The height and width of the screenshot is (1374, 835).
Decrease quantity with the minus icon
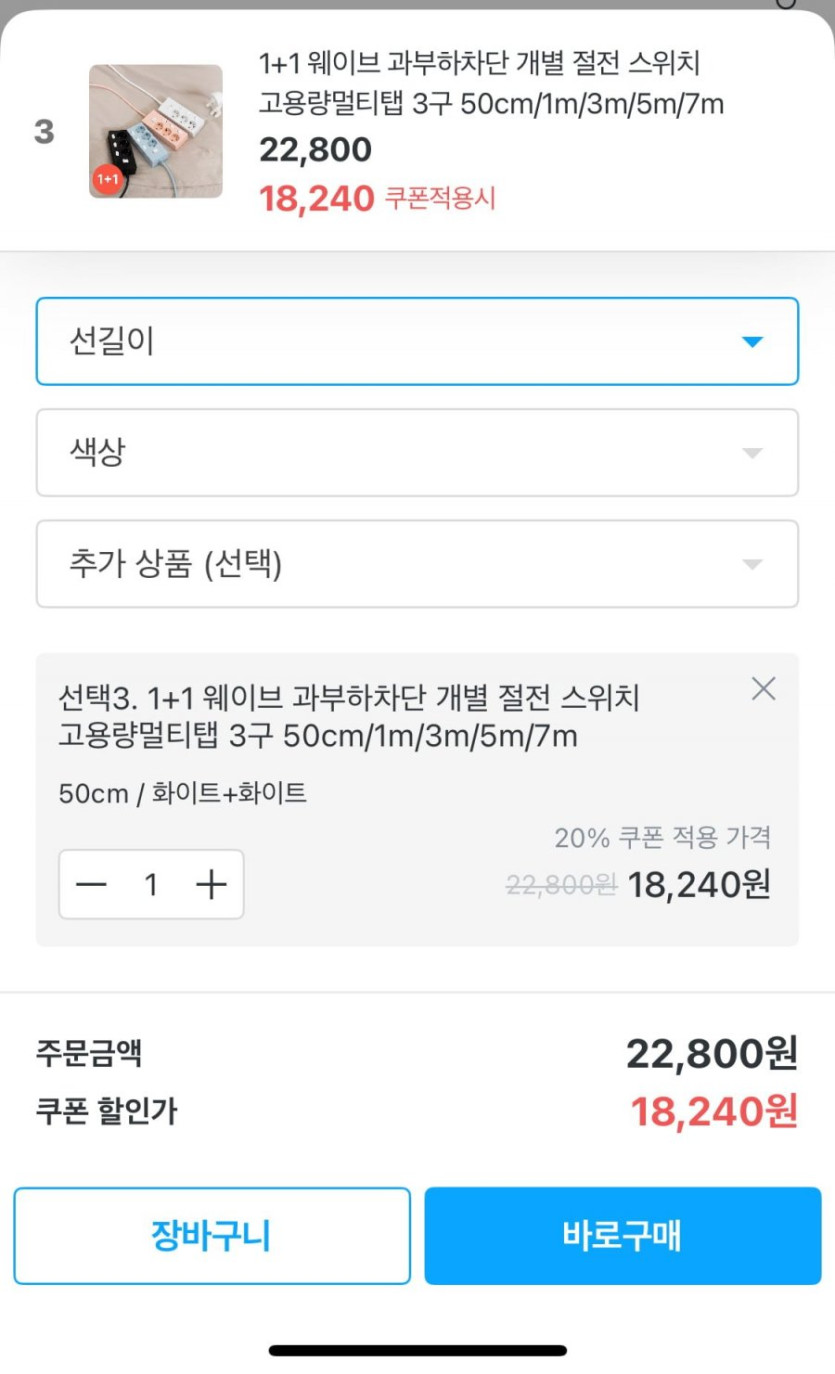coord(91,884)
